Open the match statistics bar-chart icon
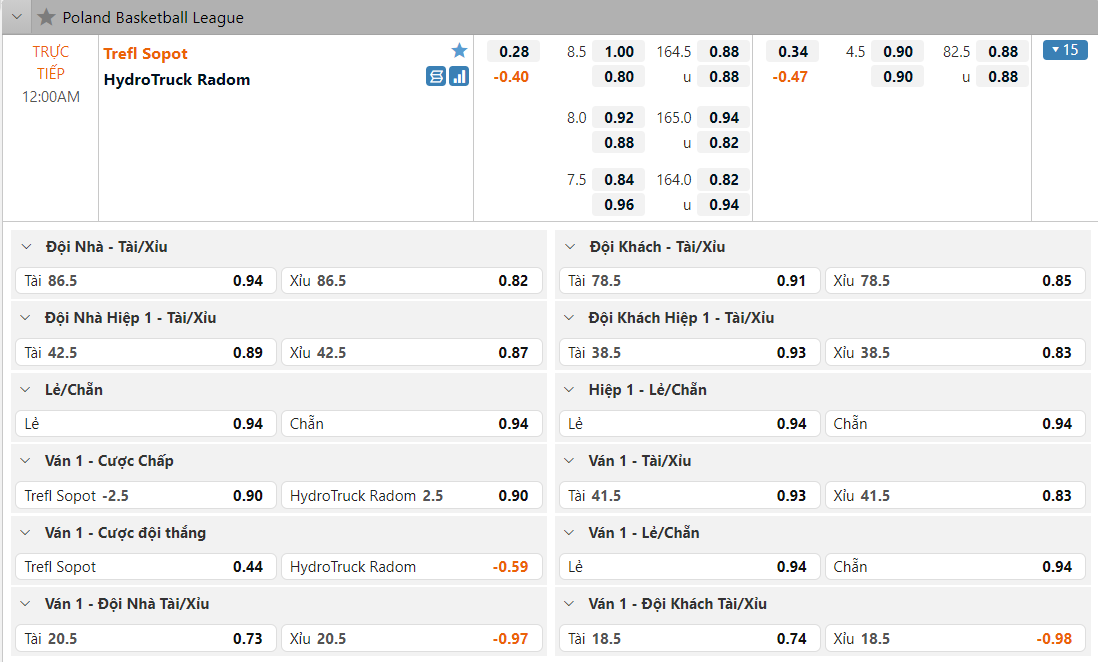Screen dimensions: 1098x662 (x=459, y=76)
